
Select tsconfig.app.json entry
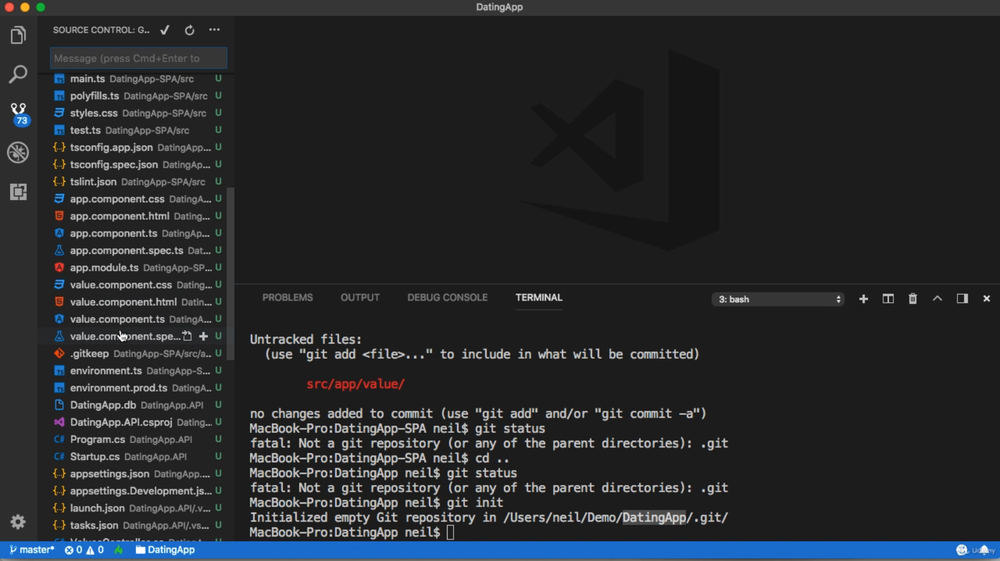pos(136,147)
